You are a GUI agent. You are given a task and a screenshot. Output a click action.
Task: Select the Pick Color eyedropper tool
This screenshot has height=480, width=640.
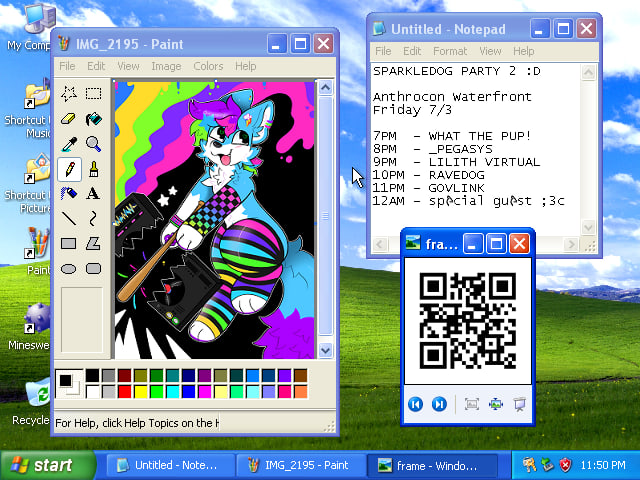(69, 144)
